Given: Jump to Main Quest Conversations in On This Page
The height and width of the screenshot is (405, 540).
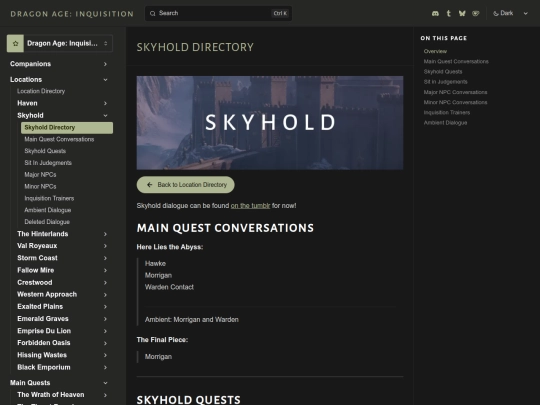Looking at the screenshot, I should tap(456, 61).
